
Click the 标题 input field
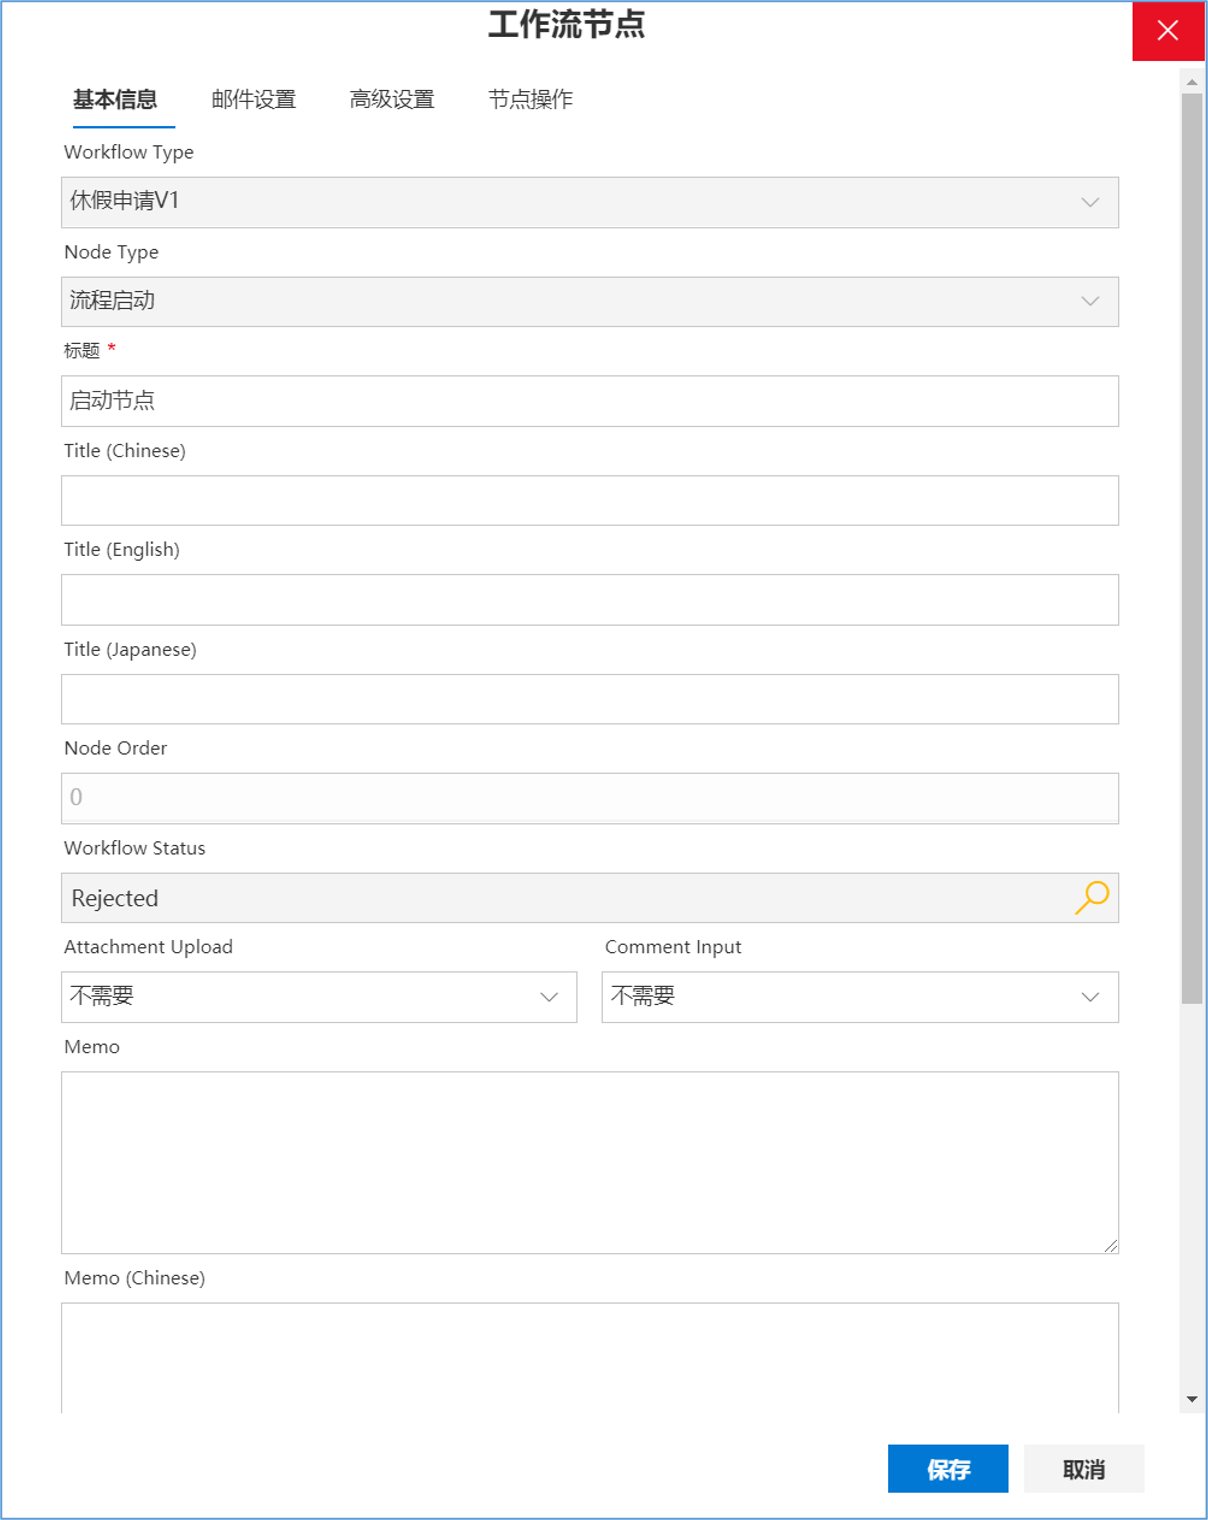tap(590, 401)
